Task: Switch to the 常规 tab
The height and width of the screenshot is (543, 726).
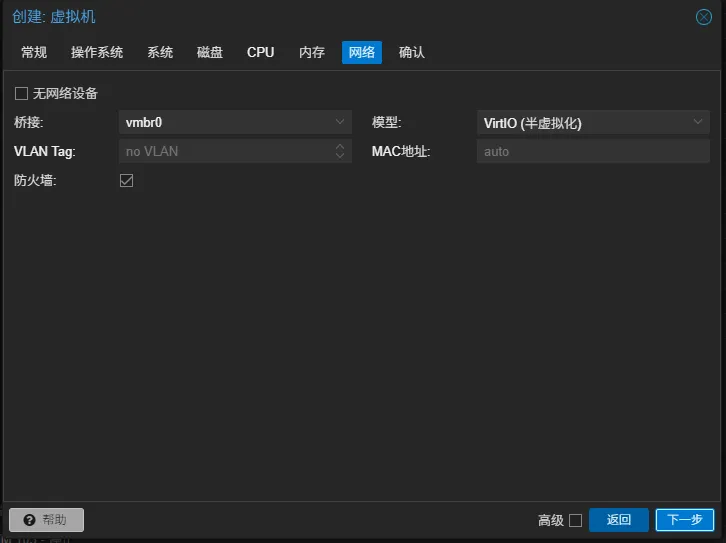Action: tap(34, 52)
